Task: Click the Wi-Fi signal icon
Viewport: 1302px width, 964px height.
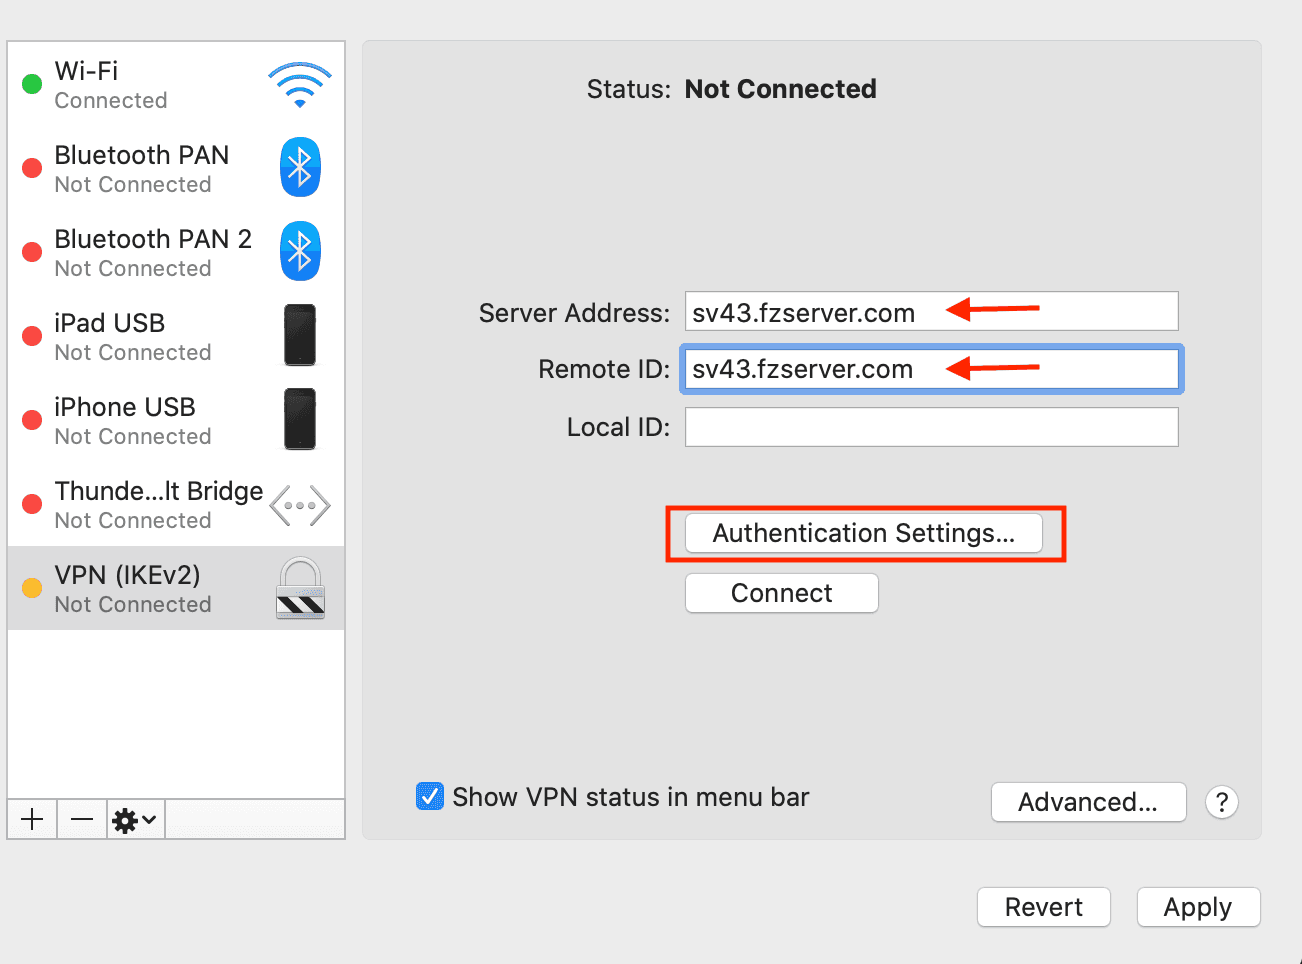Action: click(x=299, y=85)
